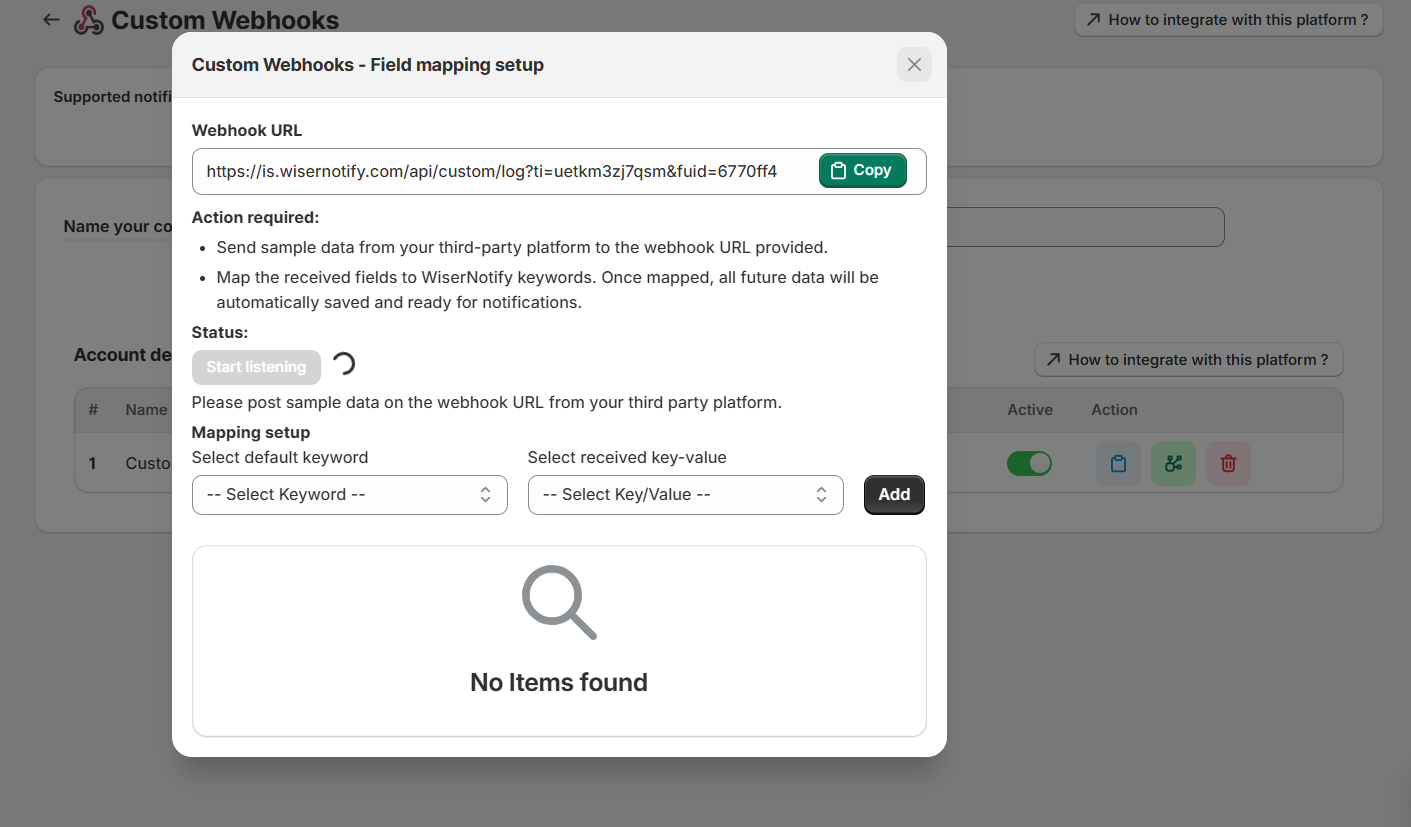The image size is (1411, 827).
Task: Click the Active column header
Action: pyautogui.click(x=1030, y=410)
